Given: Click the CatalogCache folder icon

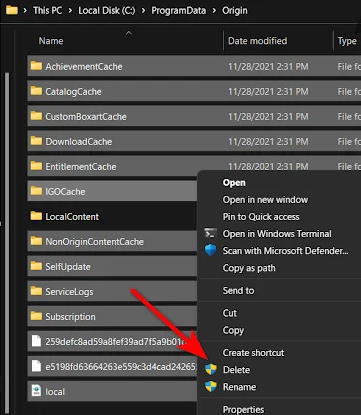Looking at the screenshot, I should [x=36, y=91].
